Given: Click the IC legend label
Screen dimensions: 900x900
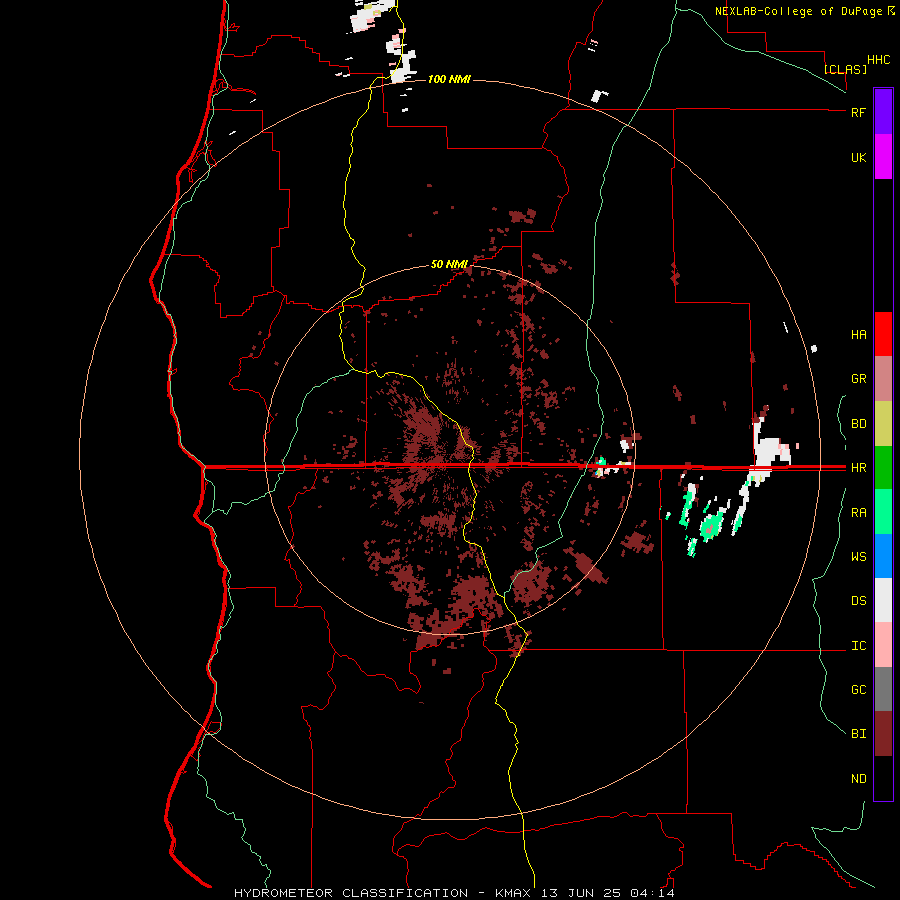Looking at the screenshot, I should (858, 646).
